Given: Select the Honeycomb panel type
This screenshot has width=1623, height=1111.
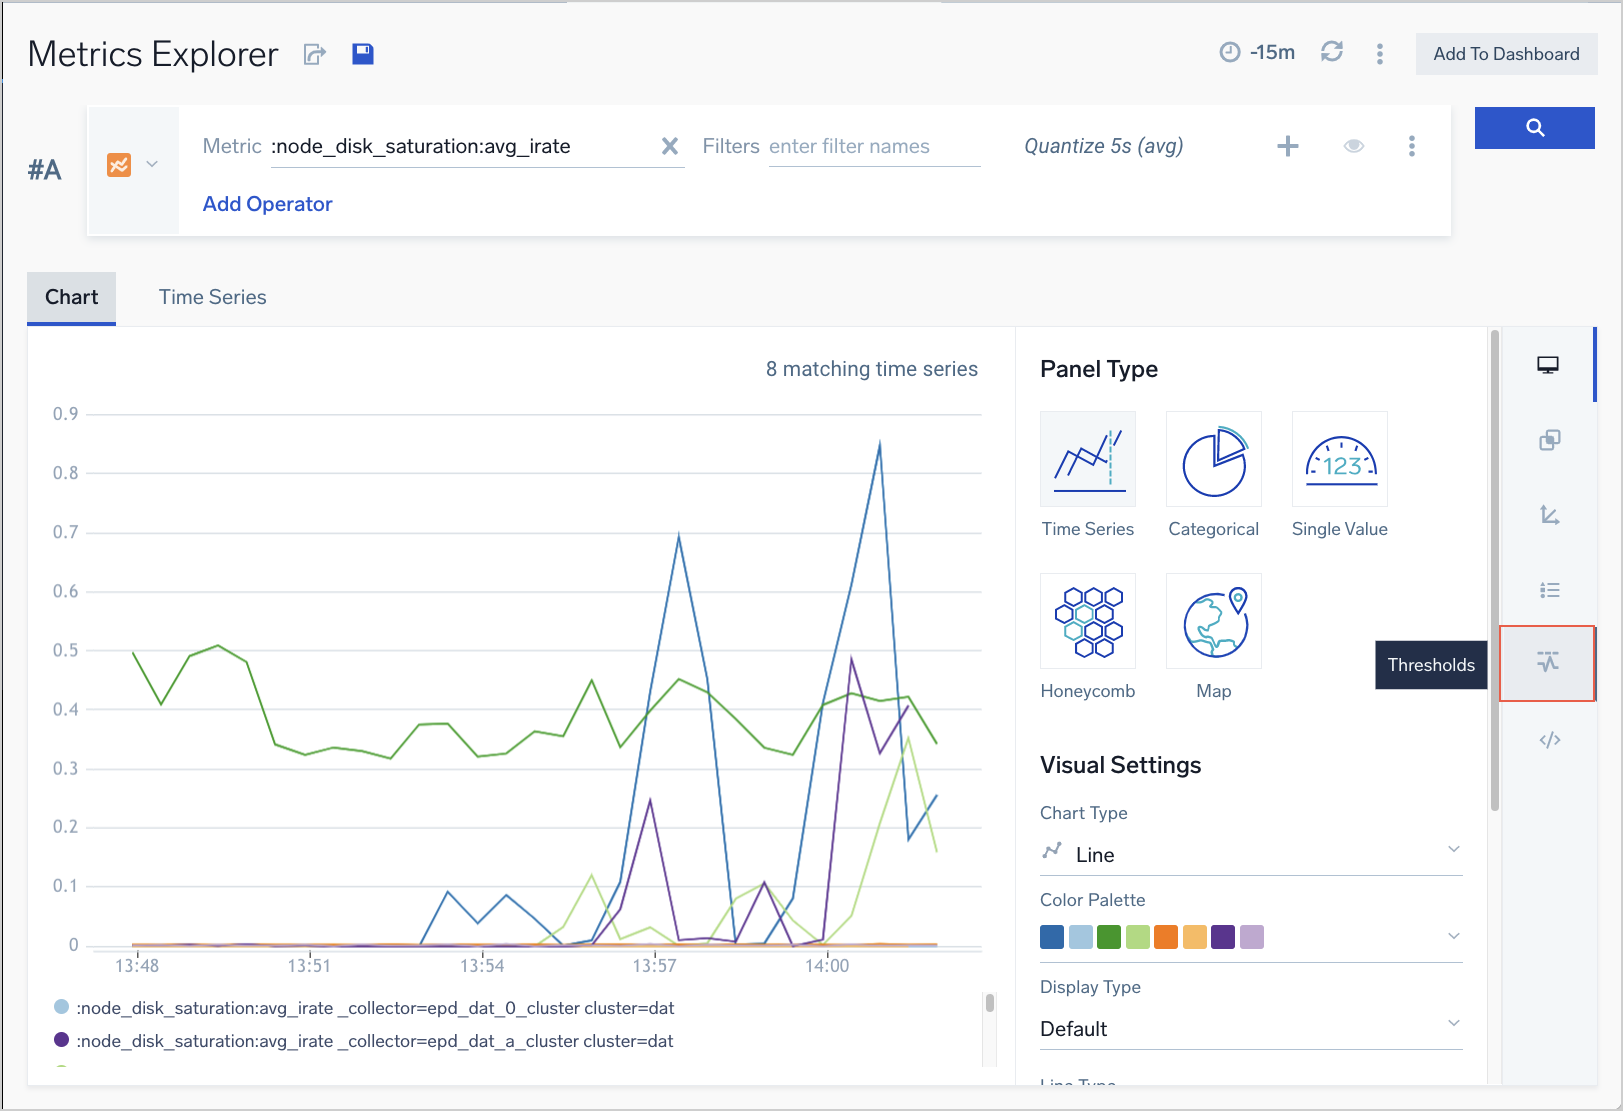Looking at the screenshot, I should pyautogui.click(x=1087, y=621).
